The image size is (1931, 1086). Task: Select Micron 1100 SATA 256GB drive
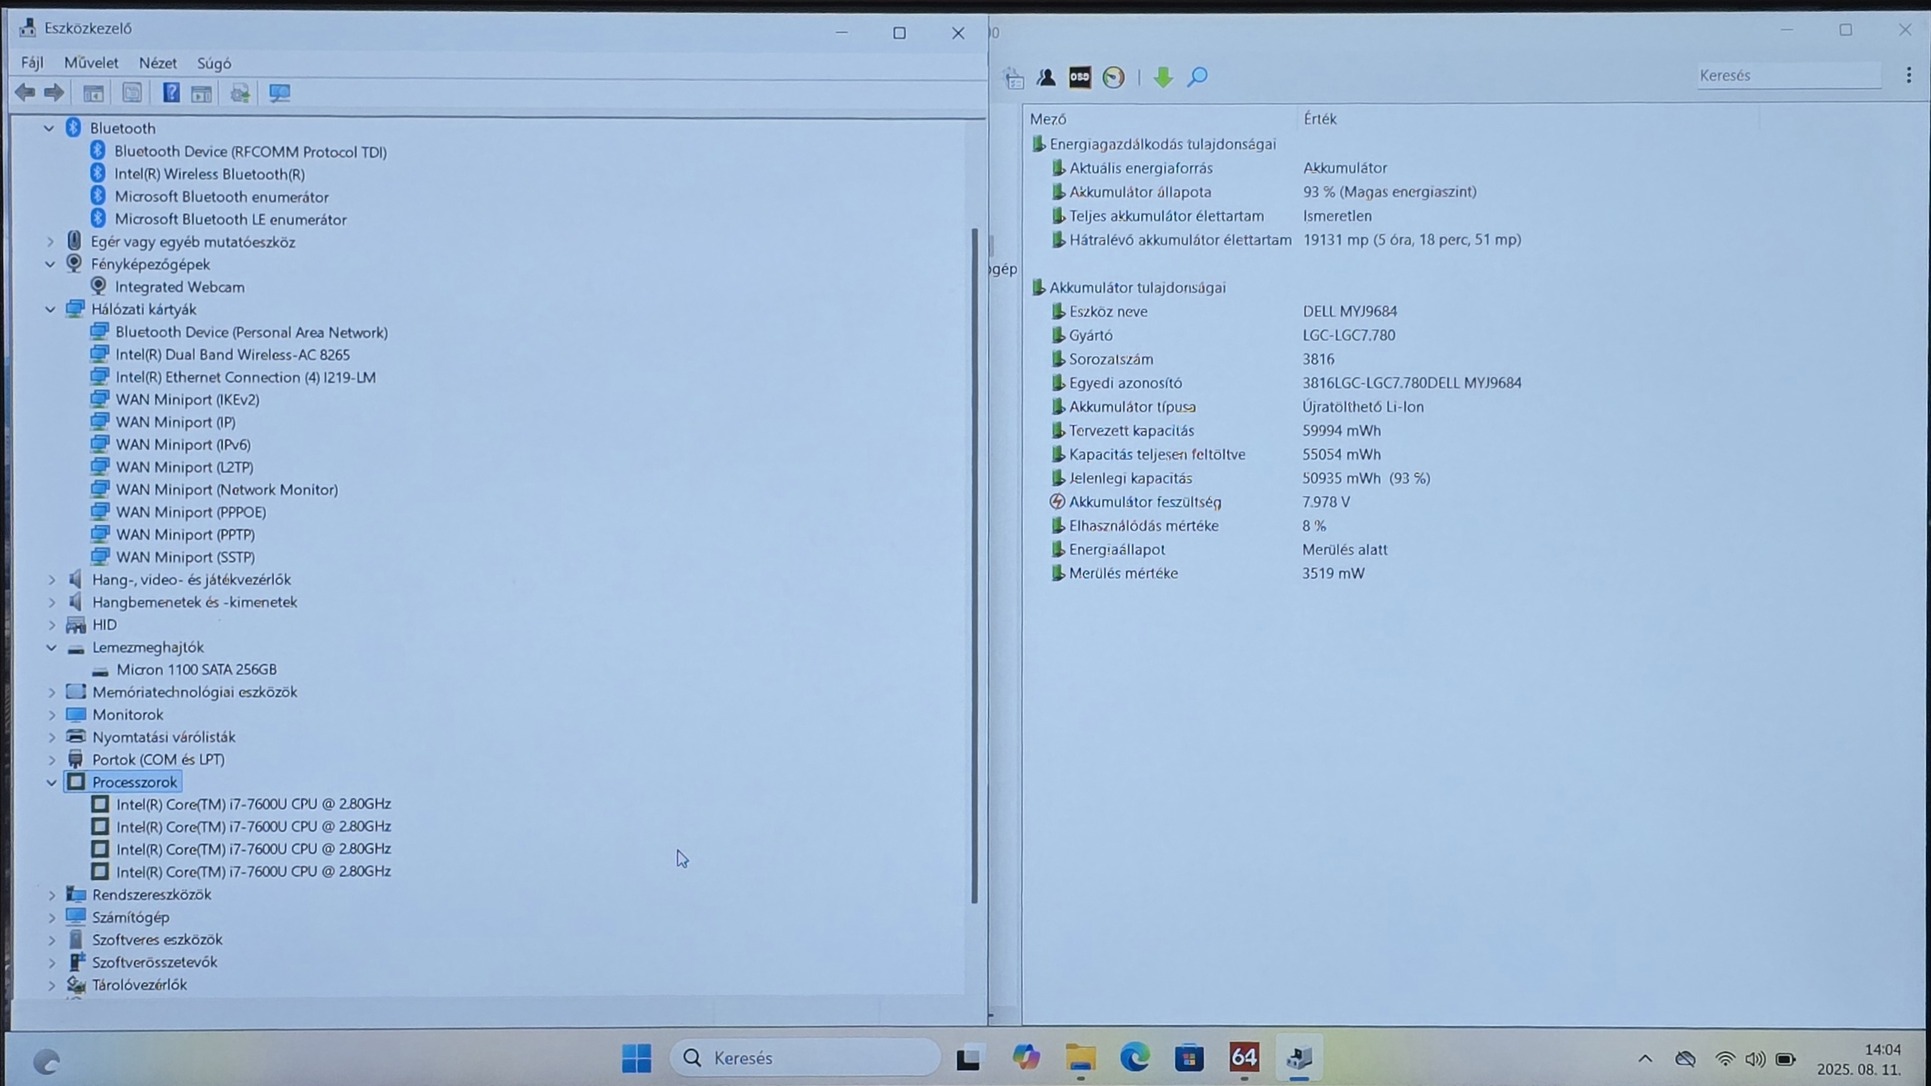coord(196,669)
